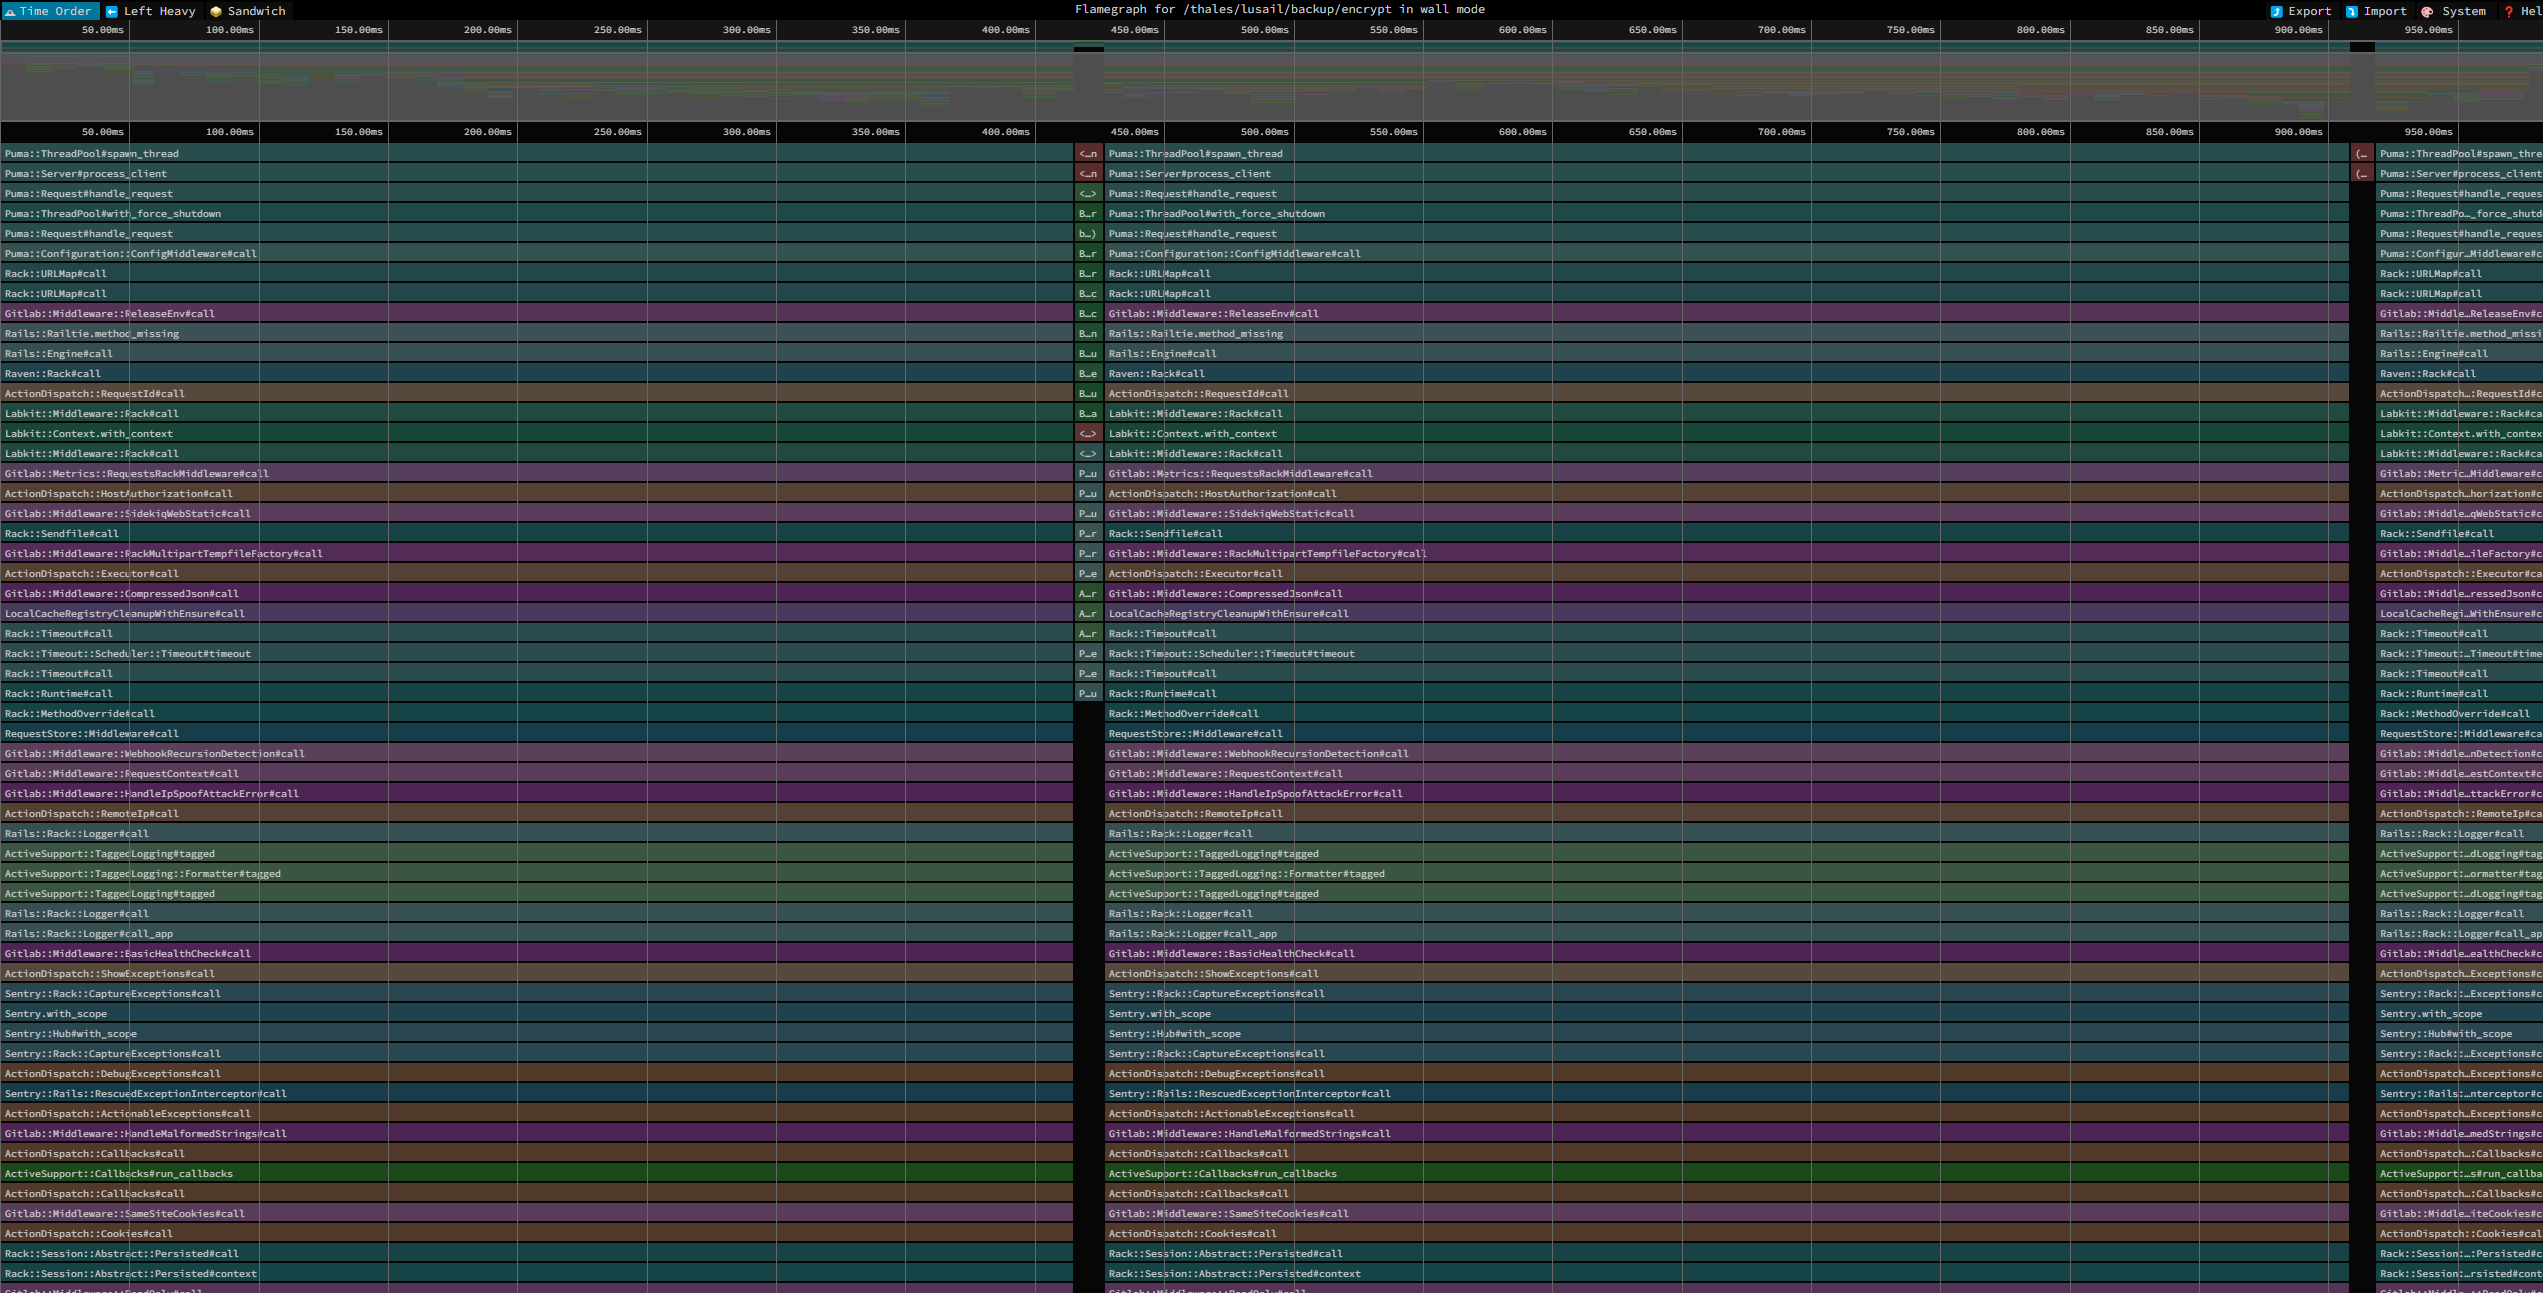Click the Left Heavy arrow icon
The height and width of the screenshot is (1293, 2543).
click(x=112, y=11)
